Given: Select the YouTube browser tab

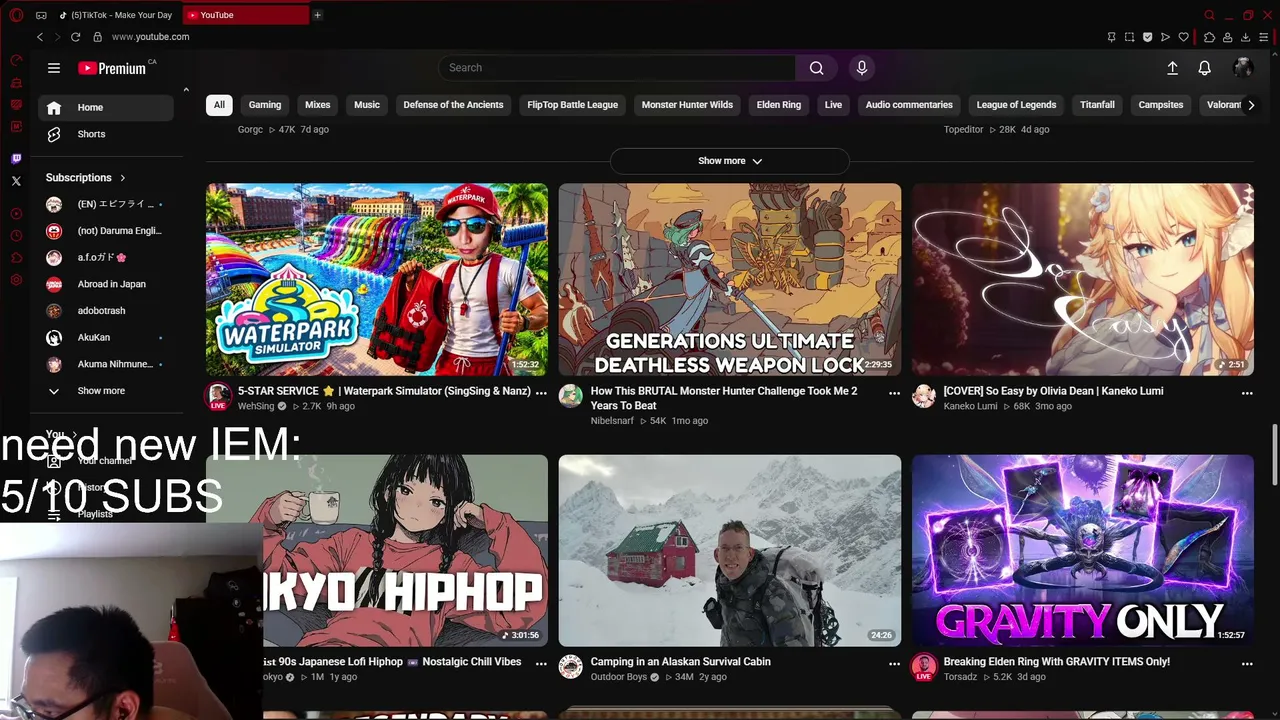Looking at the screenshot, I should (x=246, y=15).
